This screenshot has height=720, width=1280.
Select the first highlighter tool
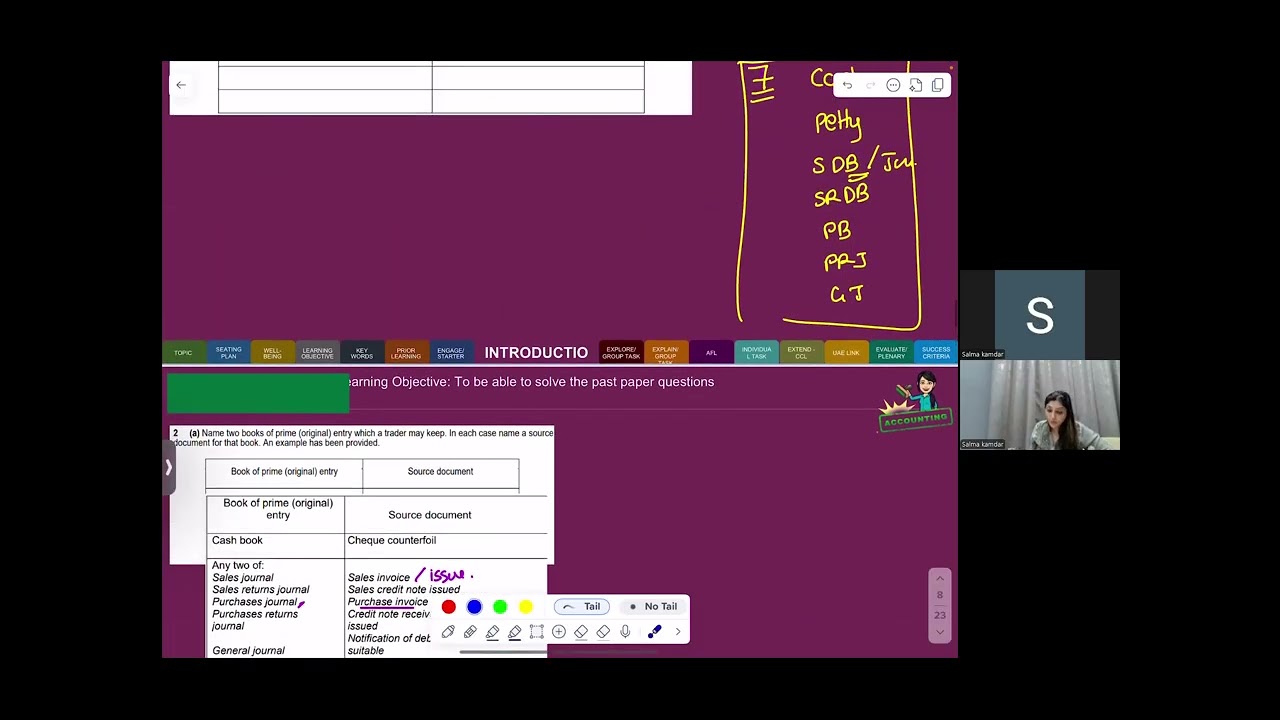[x=492, y=632]
